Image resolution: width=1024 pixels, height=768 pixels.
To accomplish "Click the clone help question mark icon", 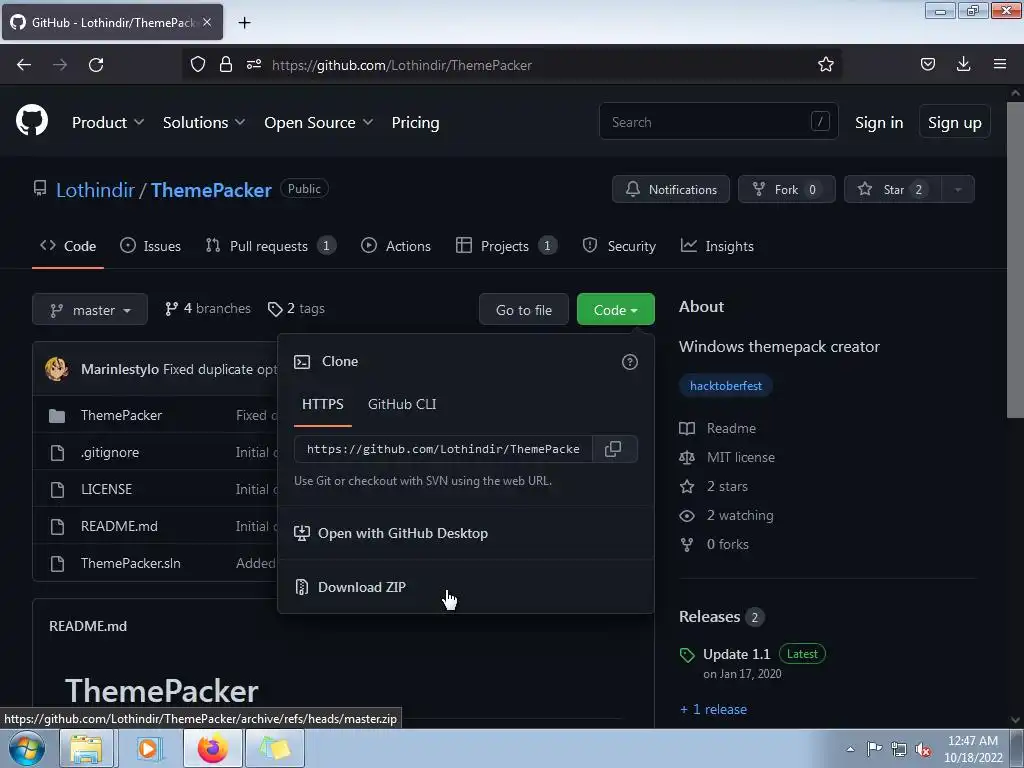I will (x=630, y=362).
